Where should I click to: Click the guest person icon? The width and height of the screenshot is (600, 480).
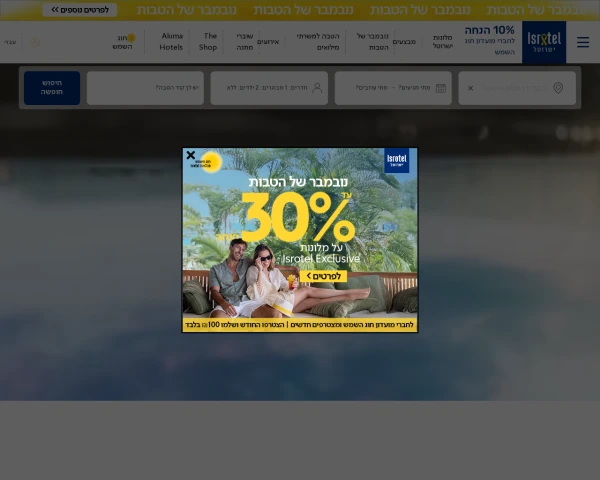pos(317,88)
